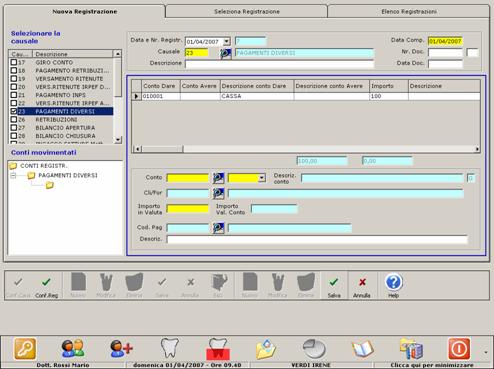Check the 17 GIRO CONTO checkbox
Image resolution: width=494 pixels, height=369 pixels.
[x=14, y=62]
